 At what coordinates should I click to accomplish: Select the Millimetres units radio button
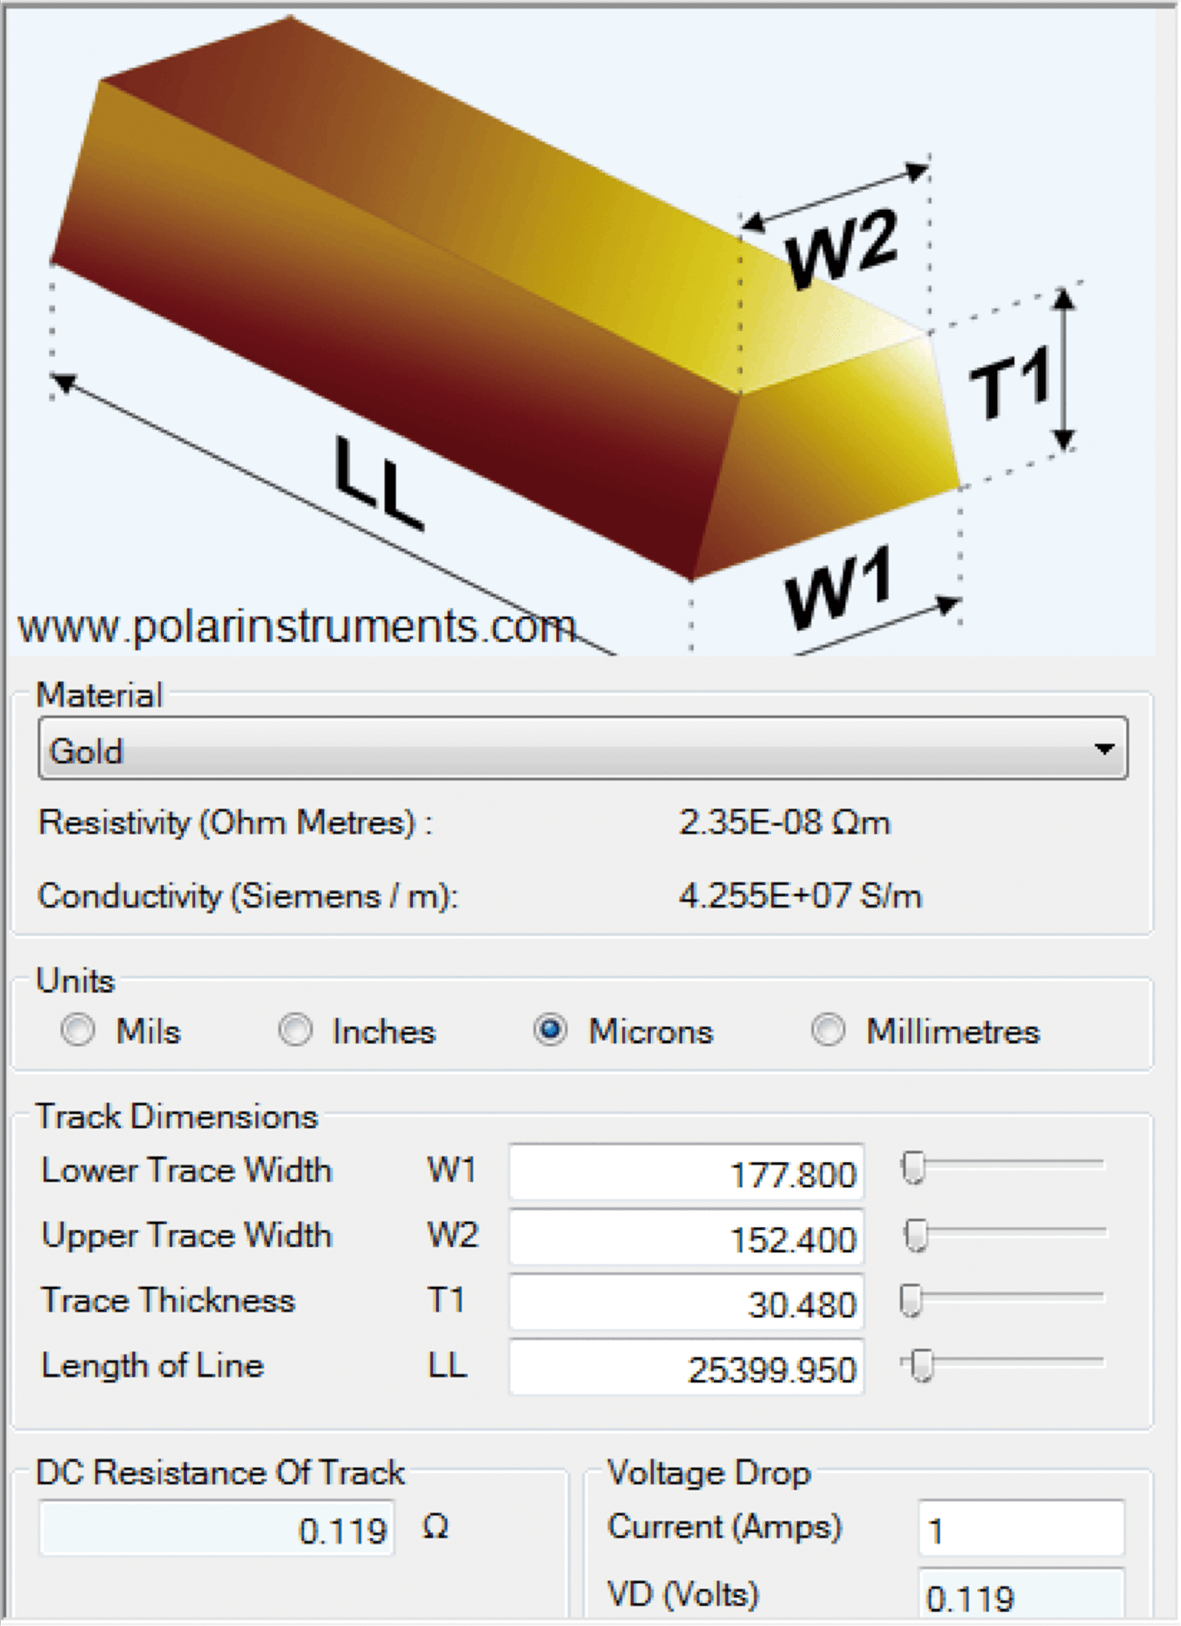[x=828, y=1029]
